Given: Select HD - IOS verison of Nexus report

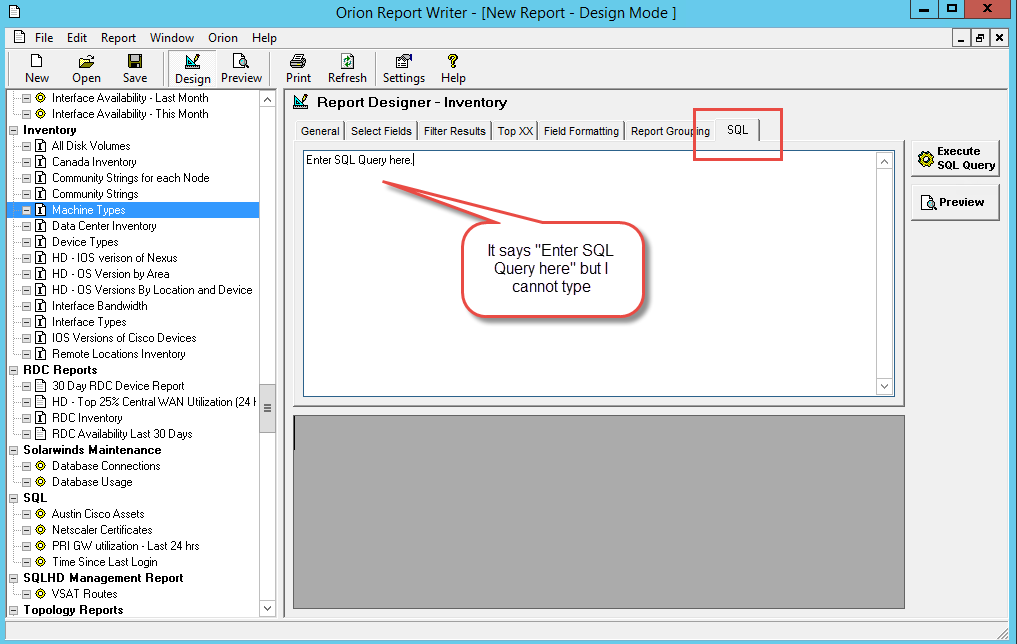Looking at the screenshot, I should click(114, 258).
